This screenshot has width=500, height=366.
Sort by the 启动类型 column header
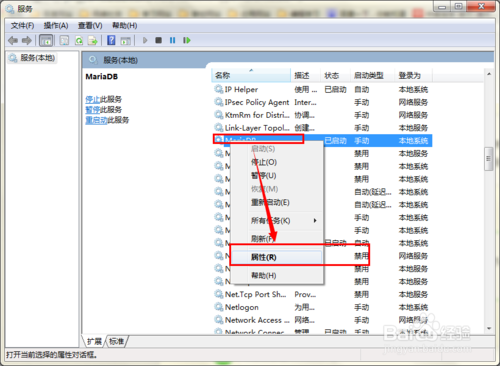pyautogui.click(x=373, y=75)
